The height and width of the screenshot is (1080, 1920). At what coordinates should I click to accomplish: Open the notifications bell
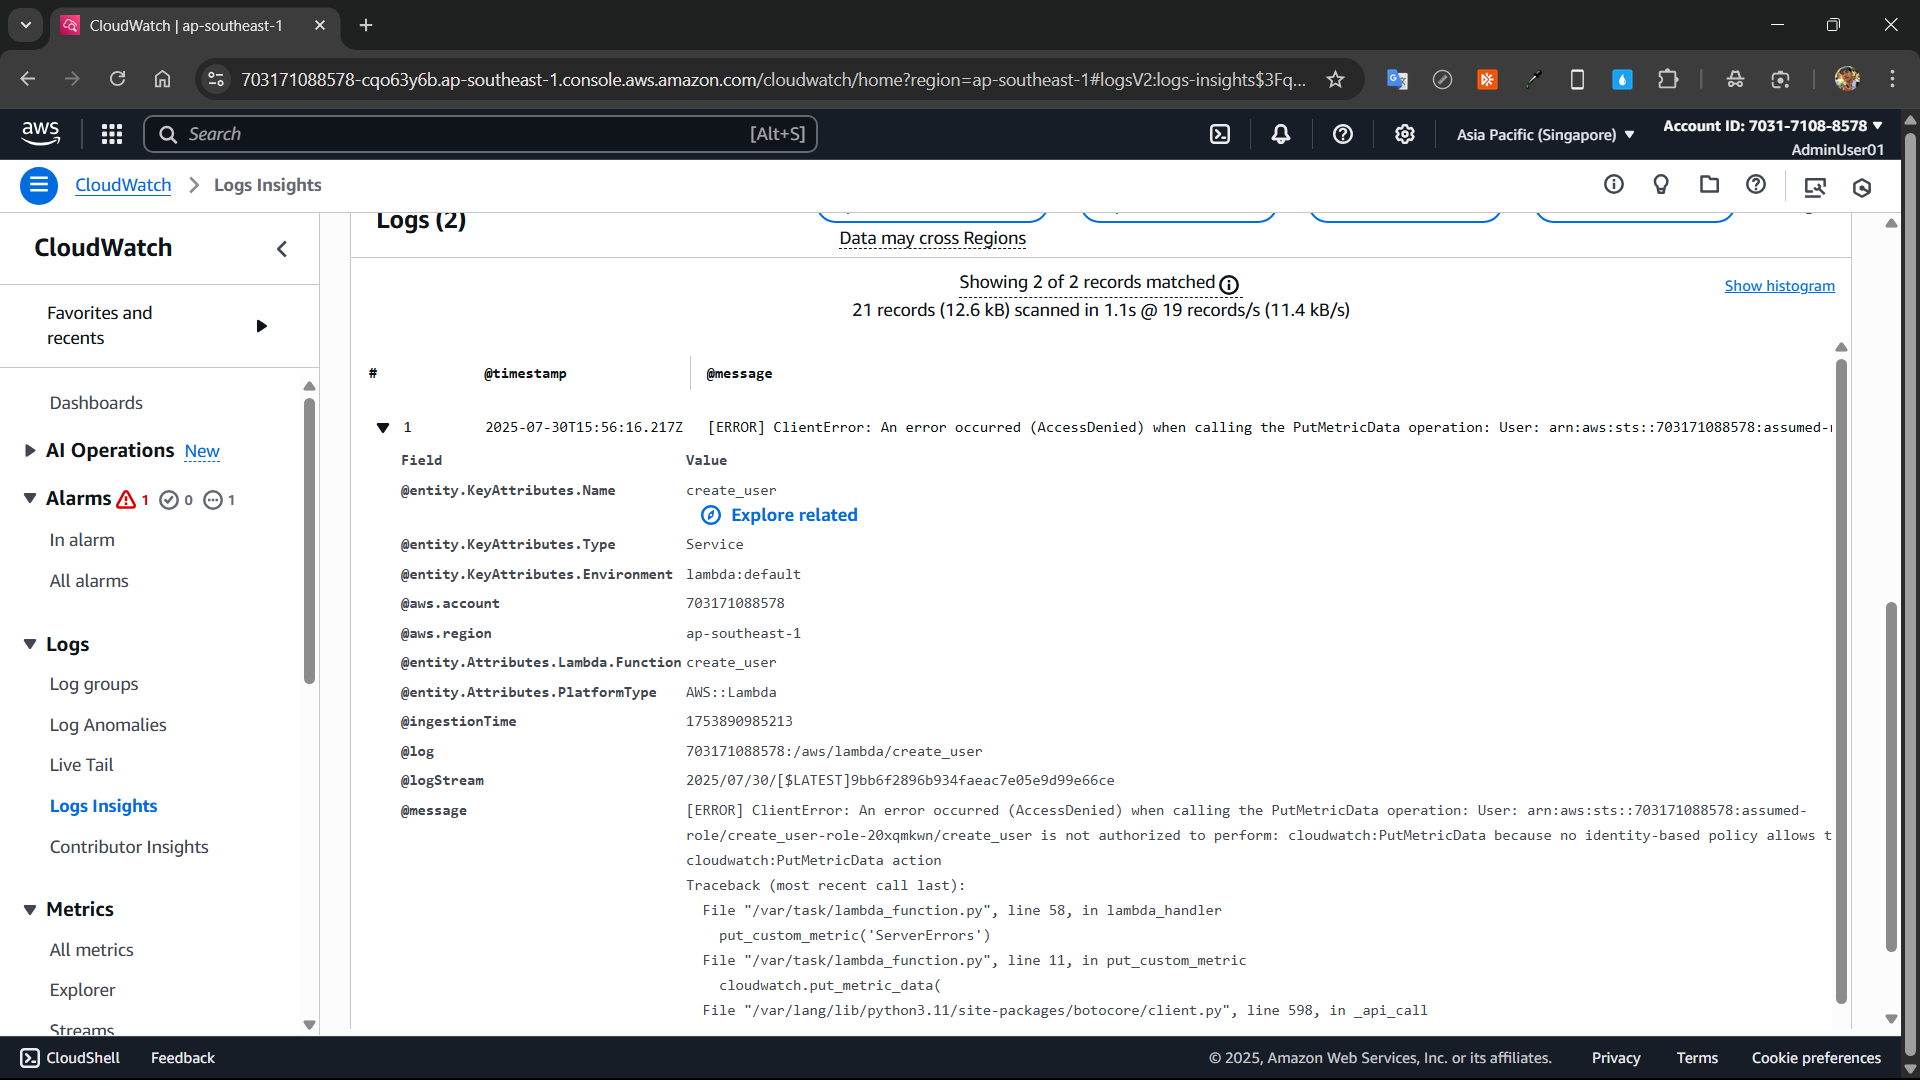click(1281, 134)
